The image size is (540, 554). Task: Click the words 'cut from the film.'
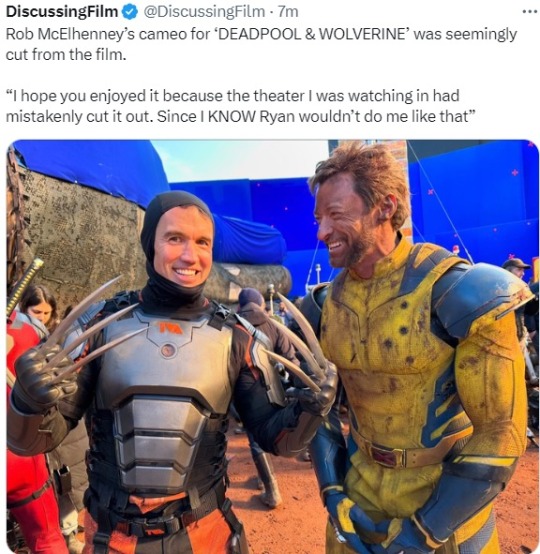[x=66, y=55]
